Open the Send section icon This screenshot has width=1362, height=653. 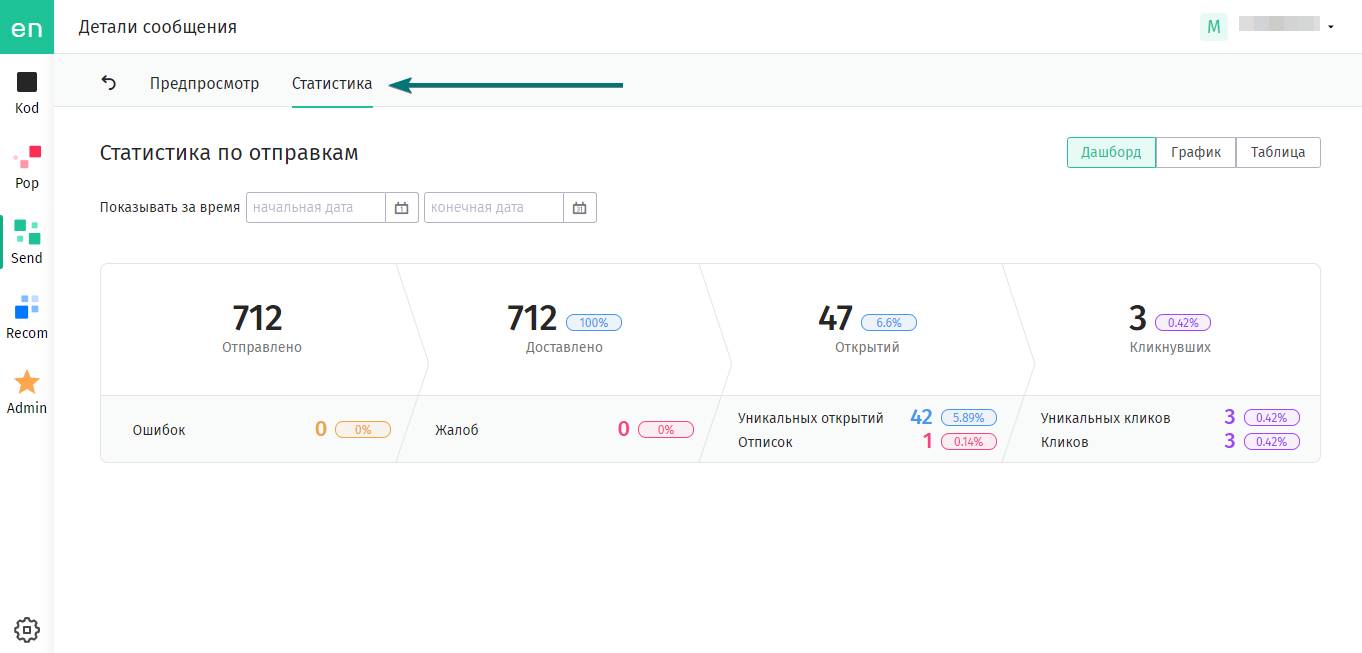point(27,232)
